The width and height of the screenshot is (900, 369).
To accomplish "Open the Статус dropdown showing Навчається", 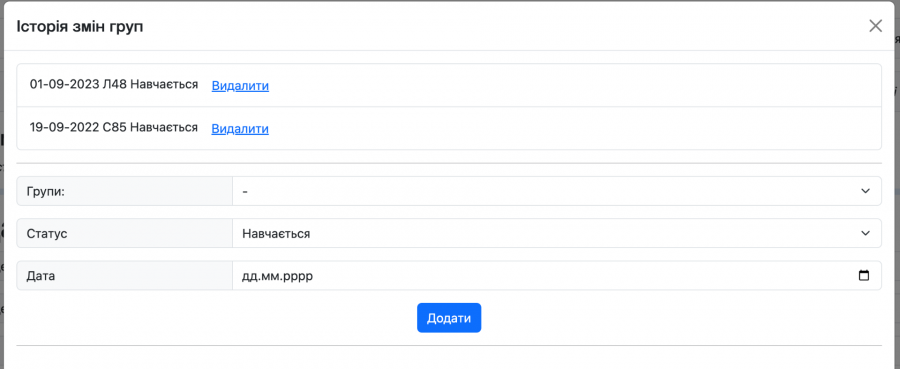I will pos(557,233).
